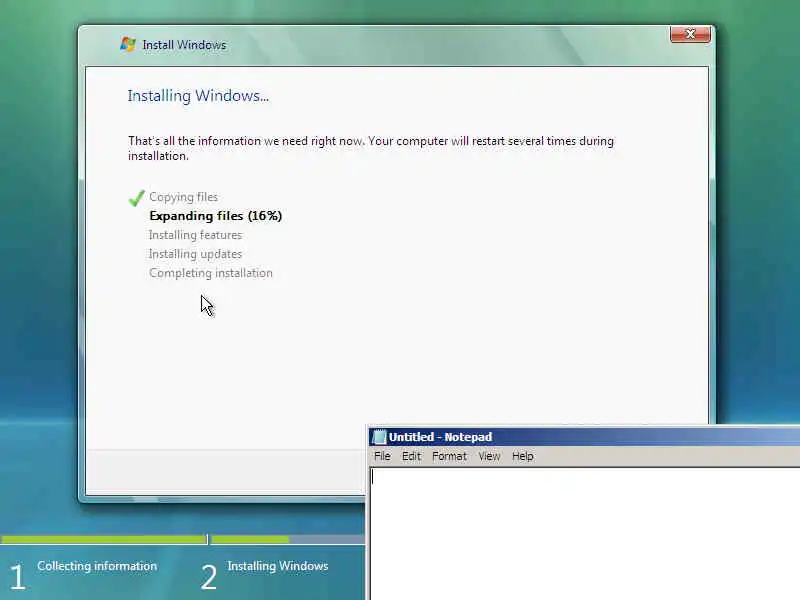Click the green checkmark next to Copying files
The height and width of the screenshot is (600, 800).
click(137, 198)
